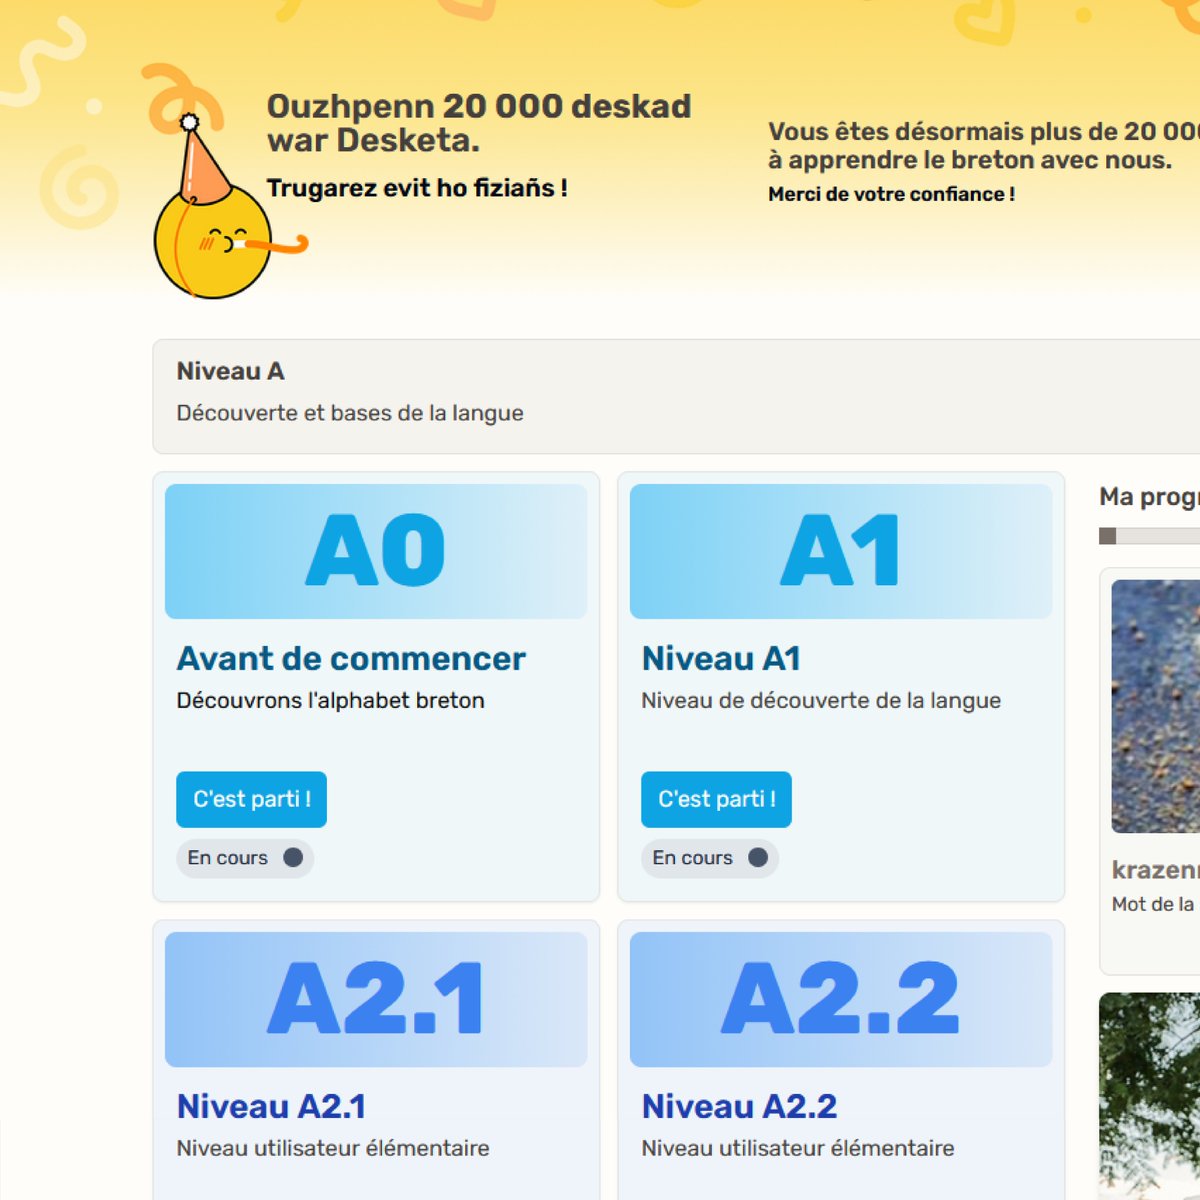Click 'Découverte et bases de la langue' subtitle
1200x1200 pixels.
point(350,413)
